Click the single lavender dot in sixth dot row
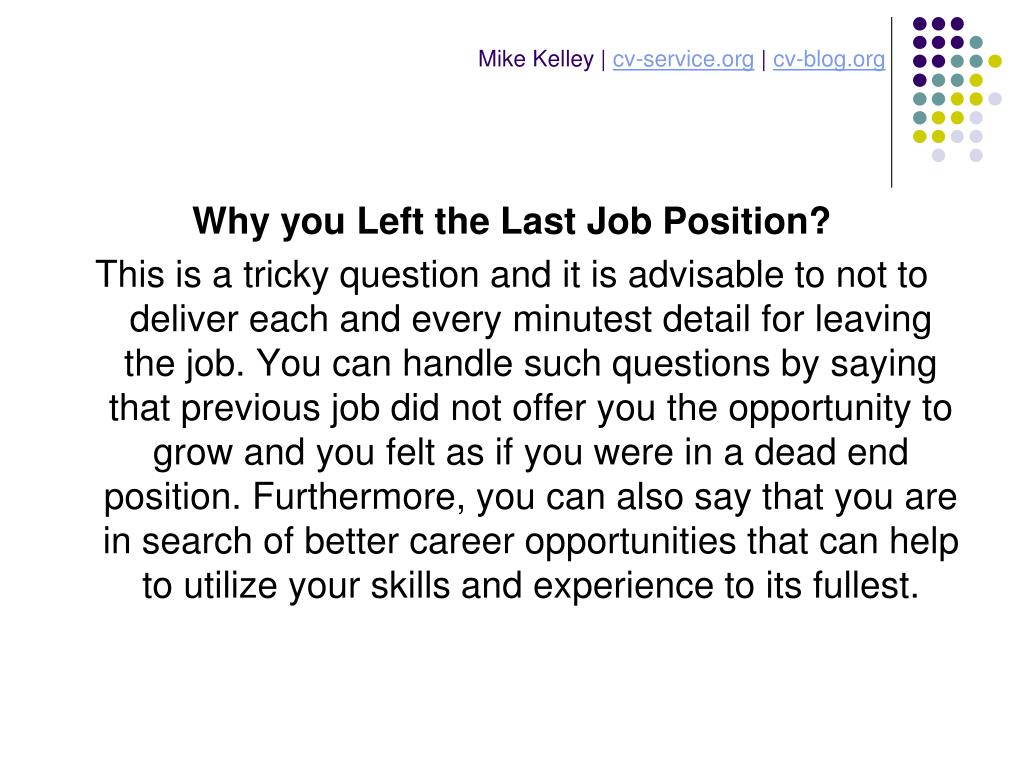 pos(976,118)
